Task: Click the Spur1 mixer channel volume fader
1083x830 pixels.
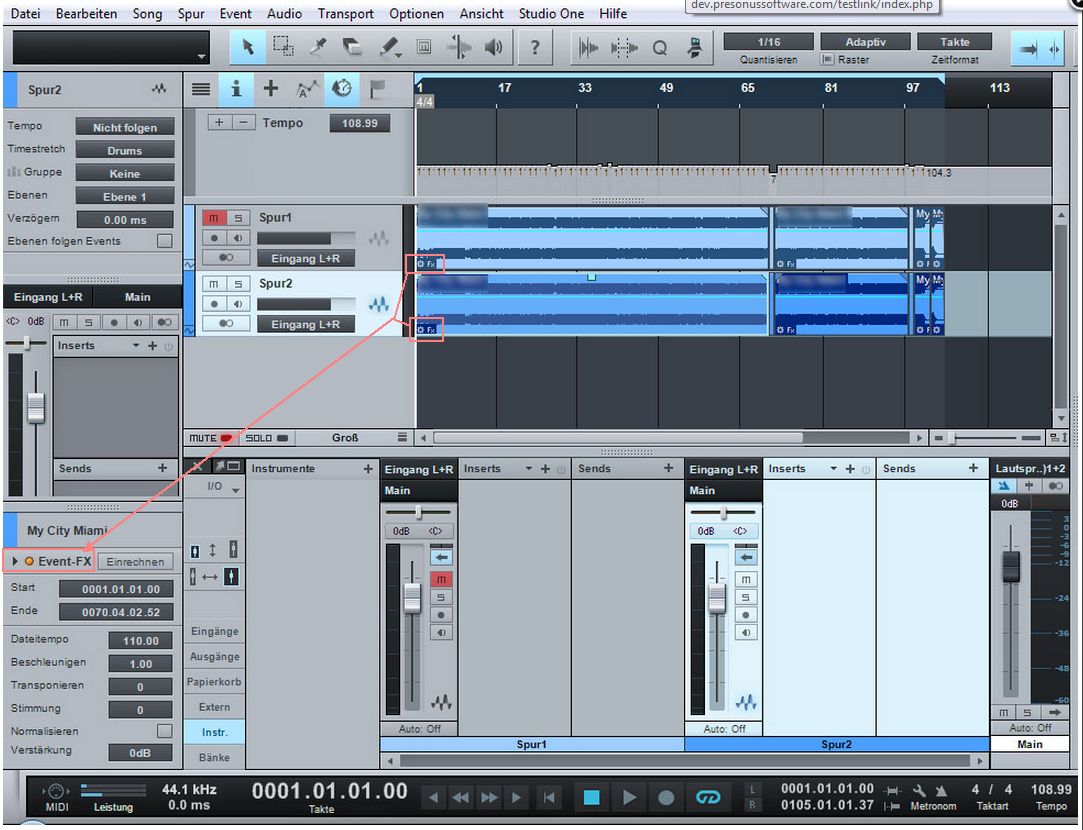Action: 412,597
